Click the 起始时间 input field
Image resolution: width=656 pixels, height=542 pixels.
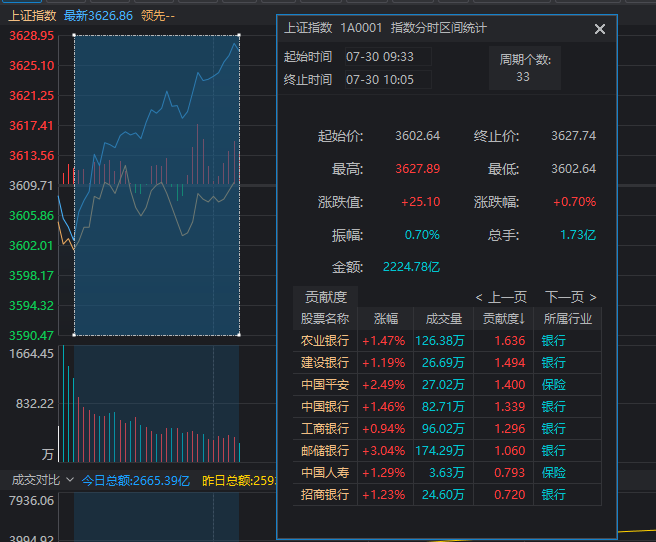(x=388, y=57)
